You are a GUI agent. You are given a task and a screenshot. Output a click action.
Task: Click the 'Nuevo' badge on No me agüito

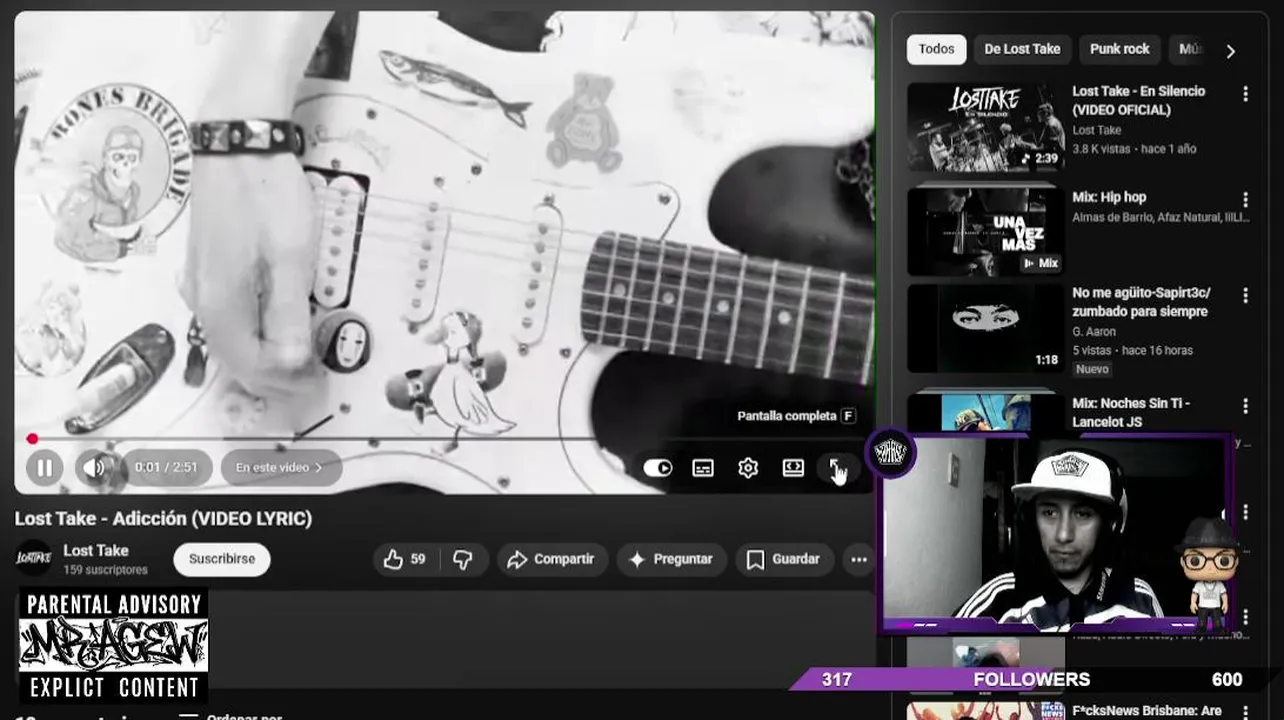pyautogui.click(x=1092, y=369)
